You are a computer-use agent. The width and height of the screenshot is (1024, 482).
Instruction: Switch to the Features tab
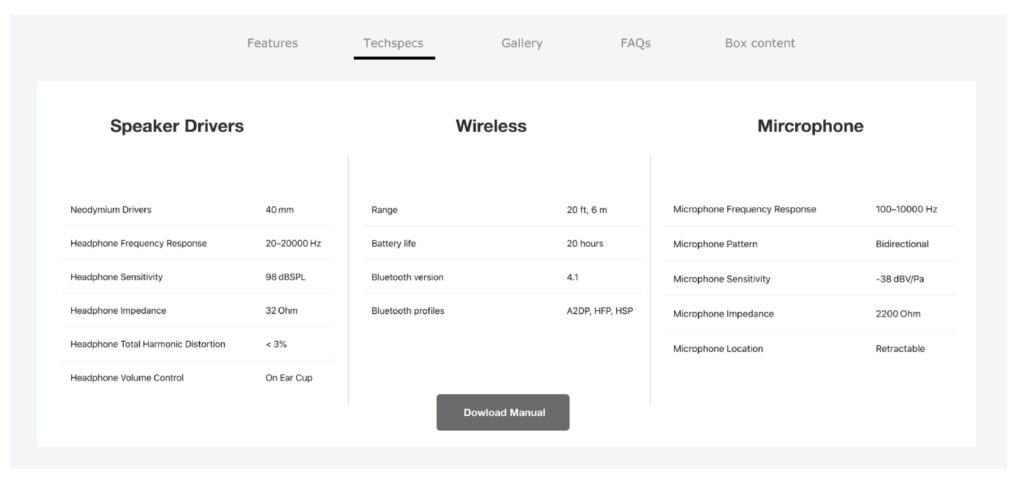click(272, 43)
